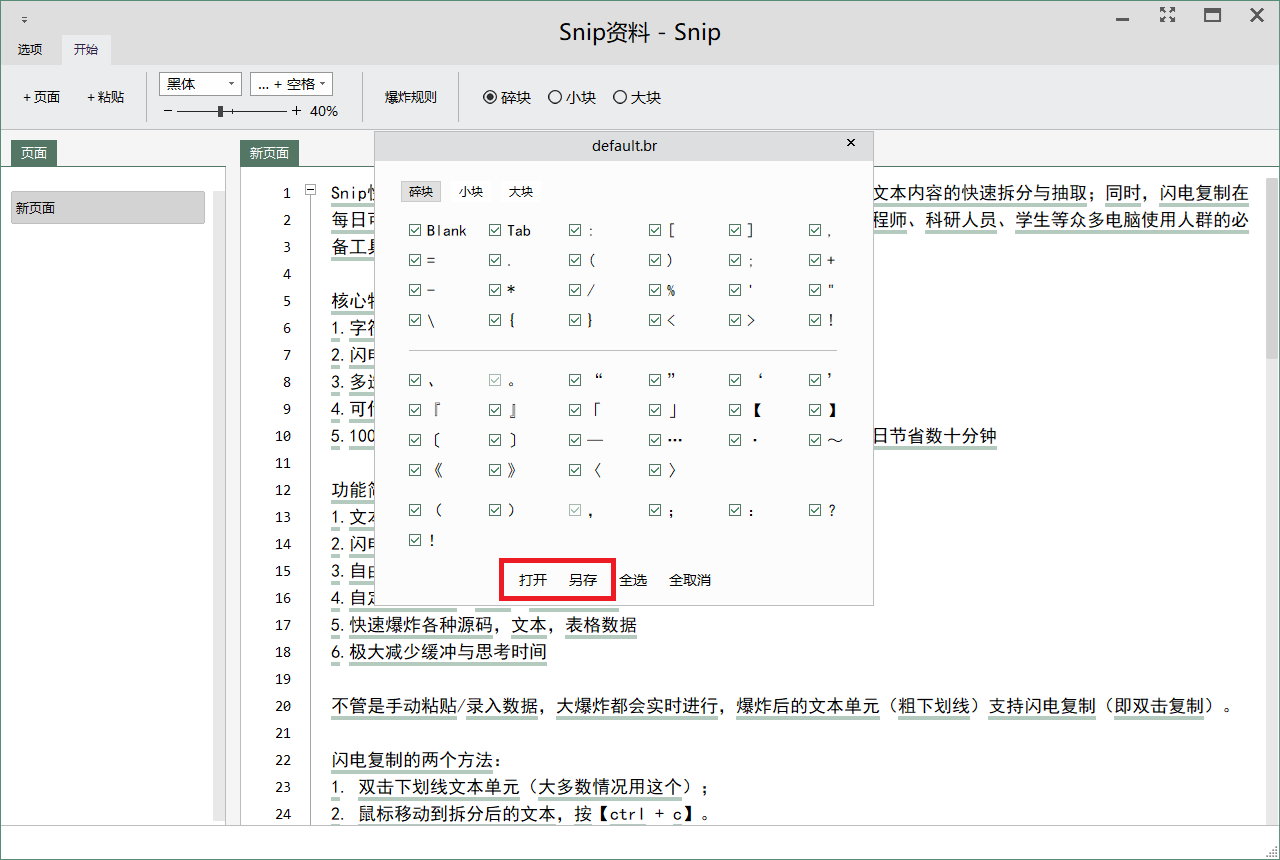This screenshot has height=860, width=1280.
Task: Switch to the 开始 ribbon tab
Action: click(x=86, y=49)
